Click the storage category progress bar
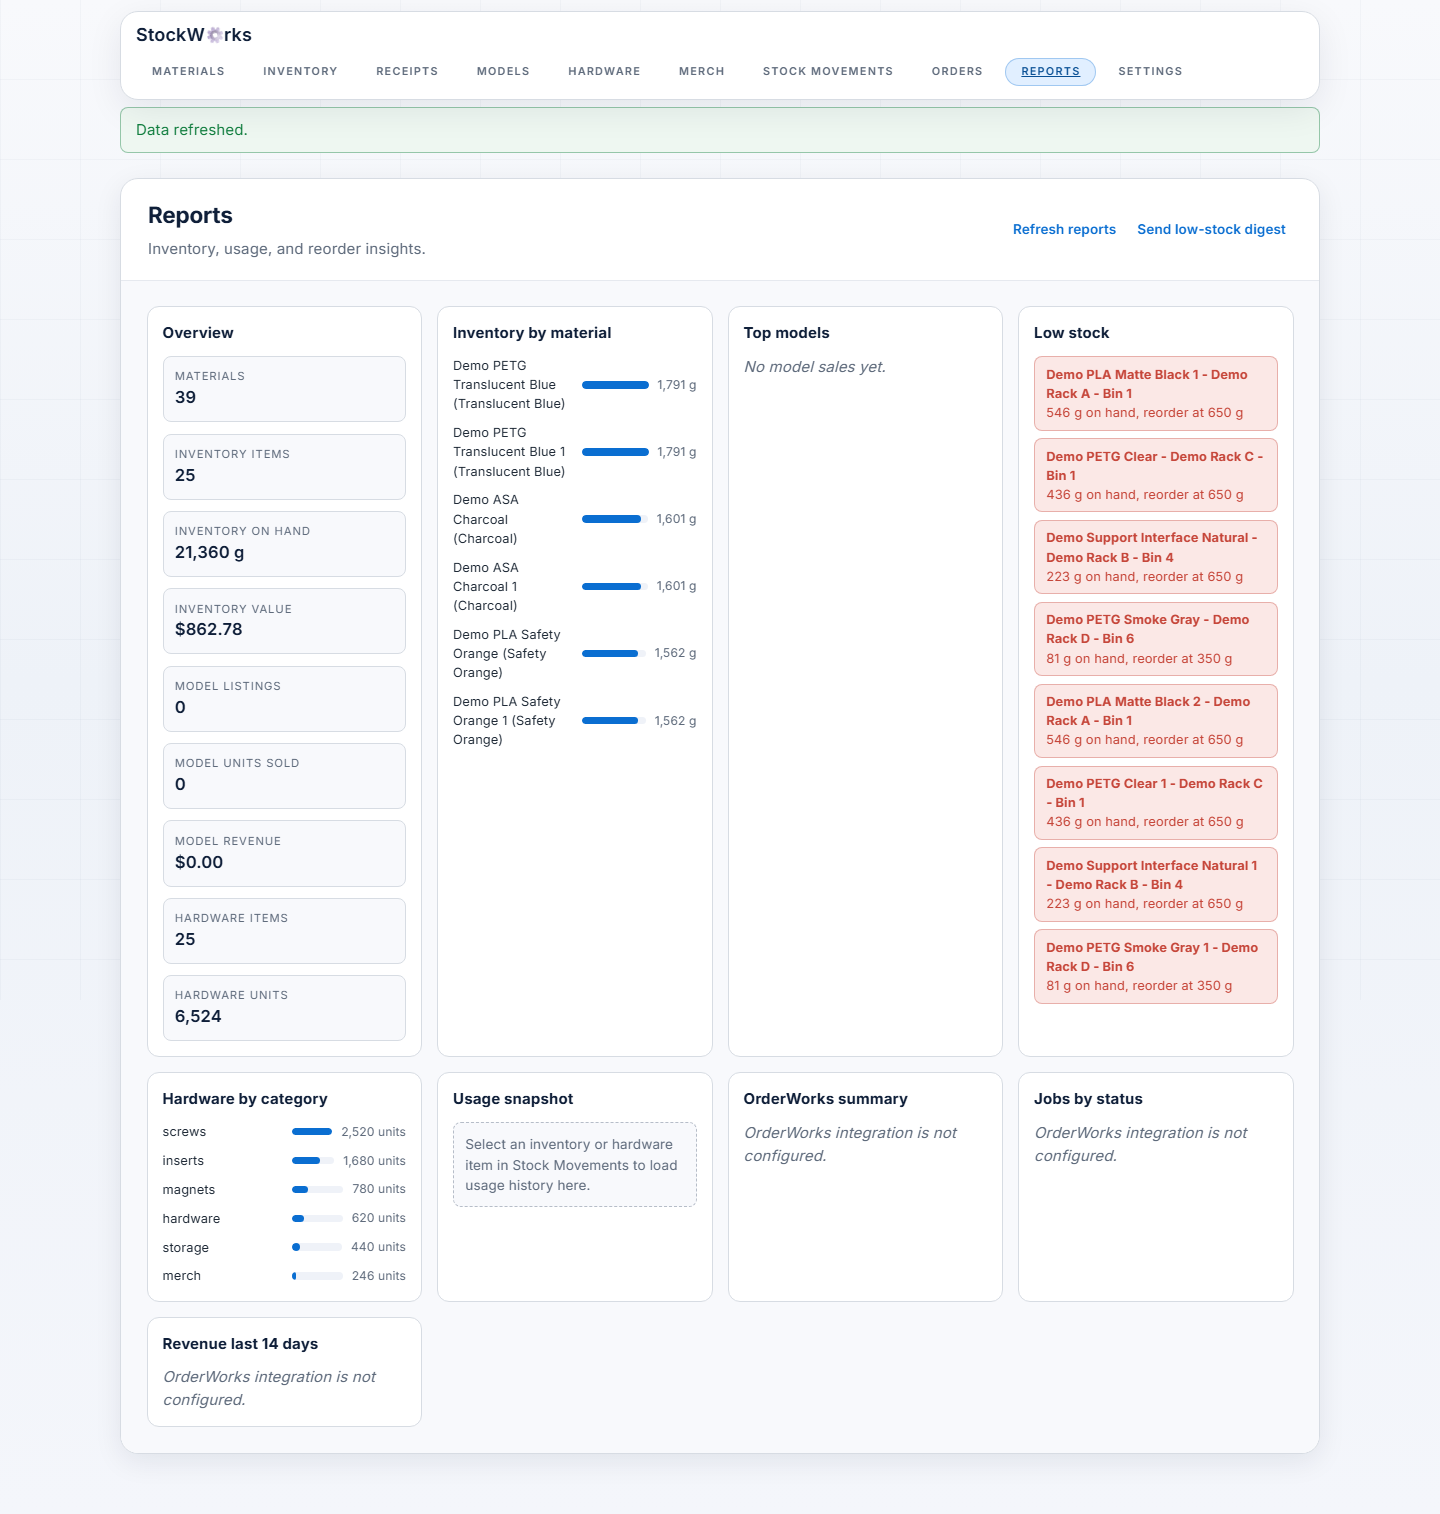The image size is (1440, 1514). (317, 1247)
